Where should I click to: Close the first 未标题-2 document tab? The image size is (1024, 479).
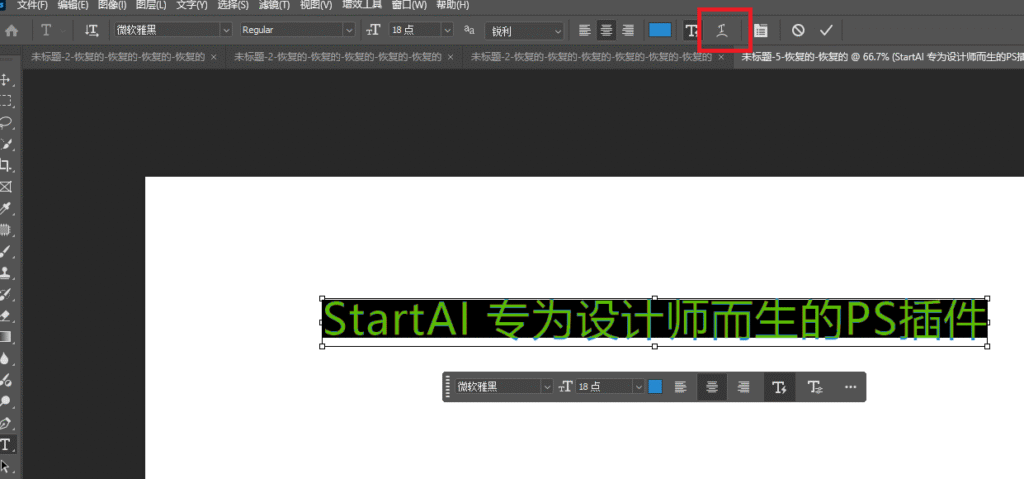[x=214, y=57]
